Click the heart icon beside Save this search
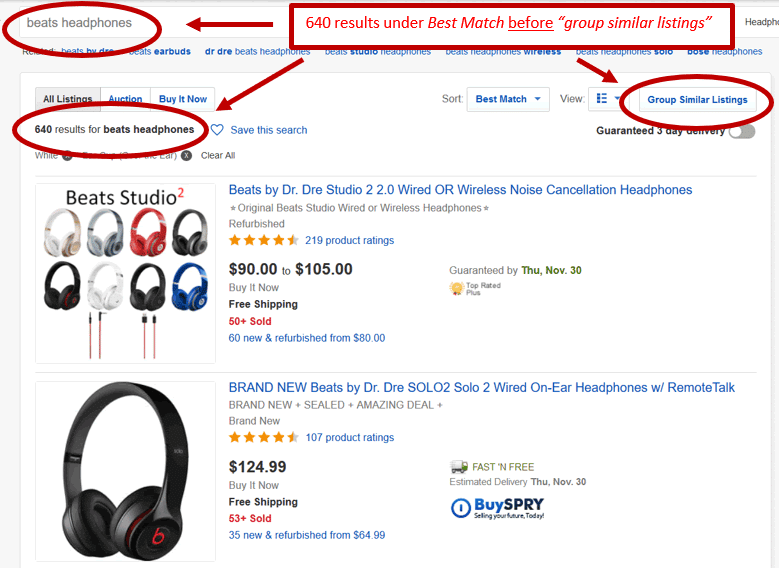The width and height of the screenshot is (779, 568). pyautogui.click(x=217, y=130)
